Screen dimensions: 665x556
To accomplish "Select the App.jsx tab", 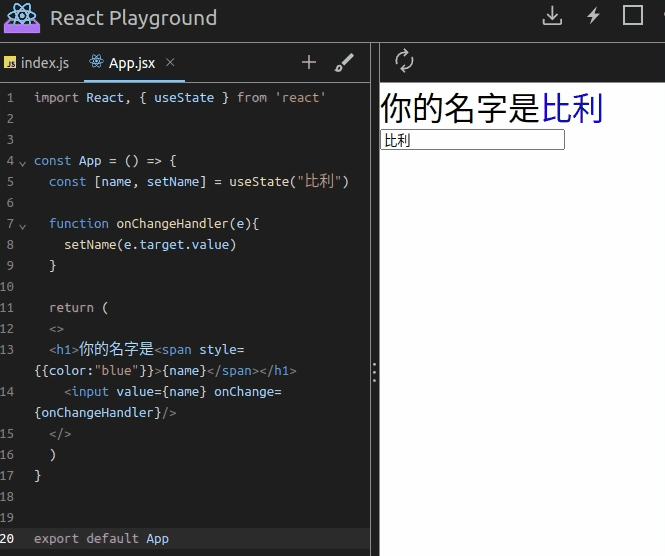I will [132, 63].
